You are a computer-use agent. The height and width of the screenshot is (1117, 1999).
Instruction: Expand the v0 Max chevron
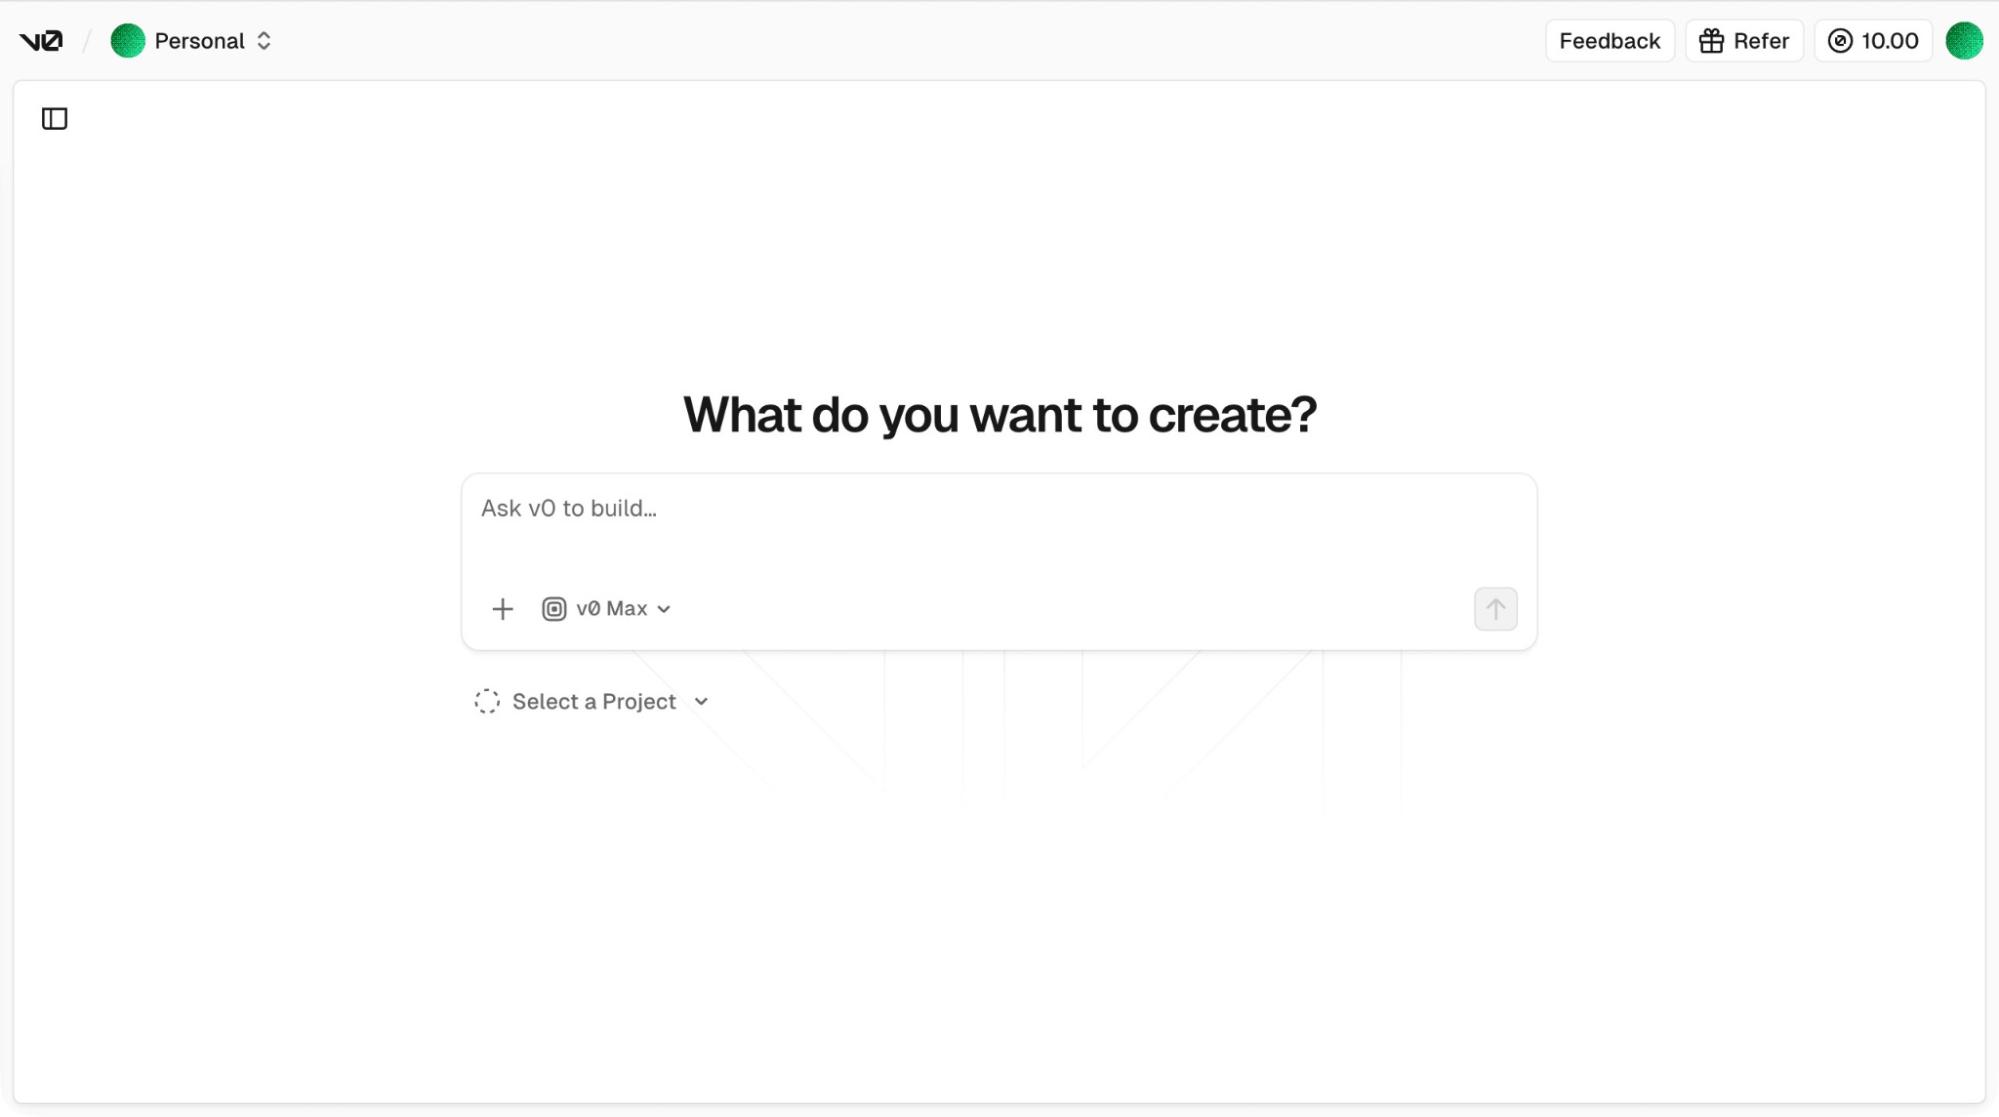664,609
